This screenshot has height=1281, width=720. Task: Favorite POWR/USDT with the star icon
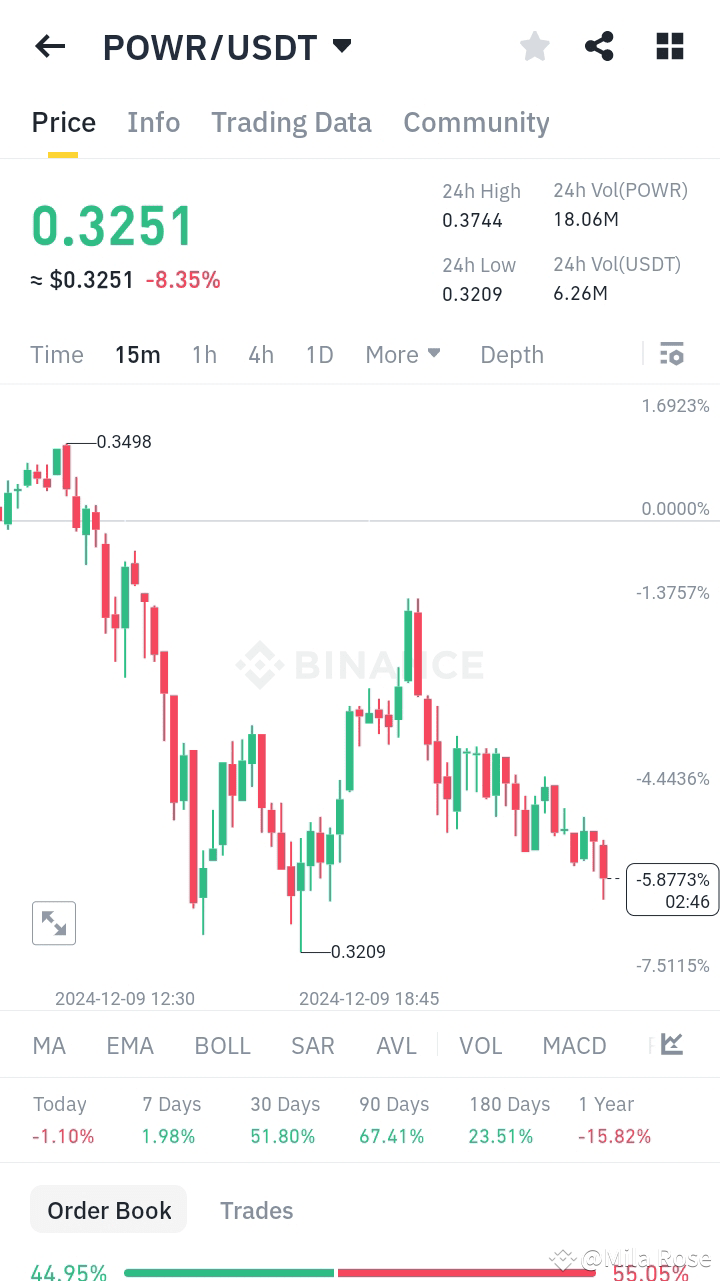coord(534,46)
